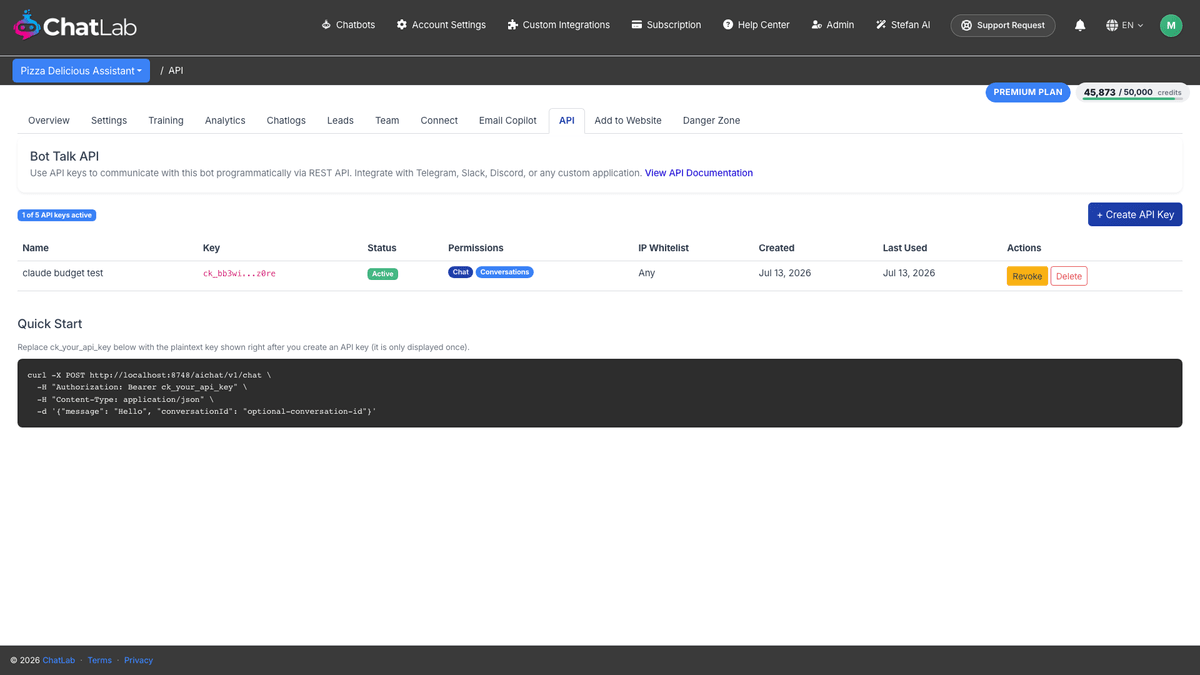This screenshot has height=675, width=1200.
Task: Open Stefan AI
Action: click(x=903, y=25)
